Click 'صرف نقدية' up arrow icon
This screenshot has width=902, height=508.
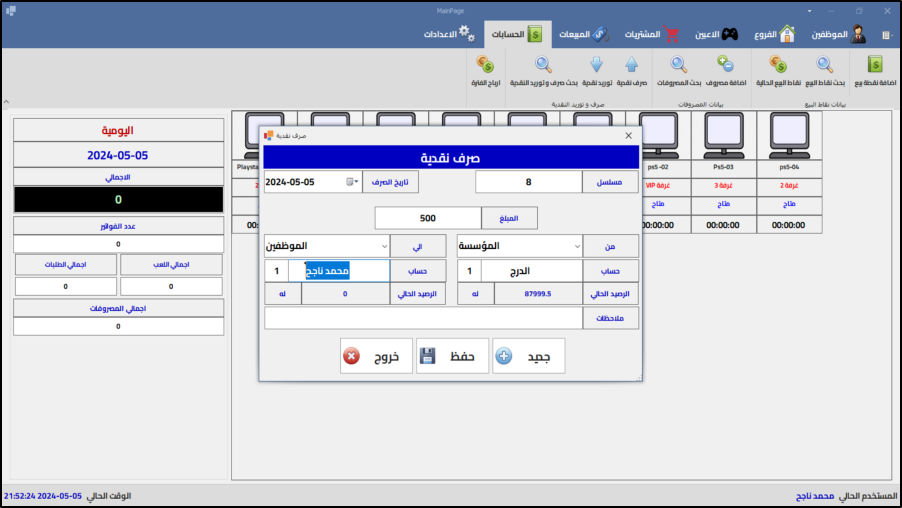pyautogui.click(x=630, y=68)
